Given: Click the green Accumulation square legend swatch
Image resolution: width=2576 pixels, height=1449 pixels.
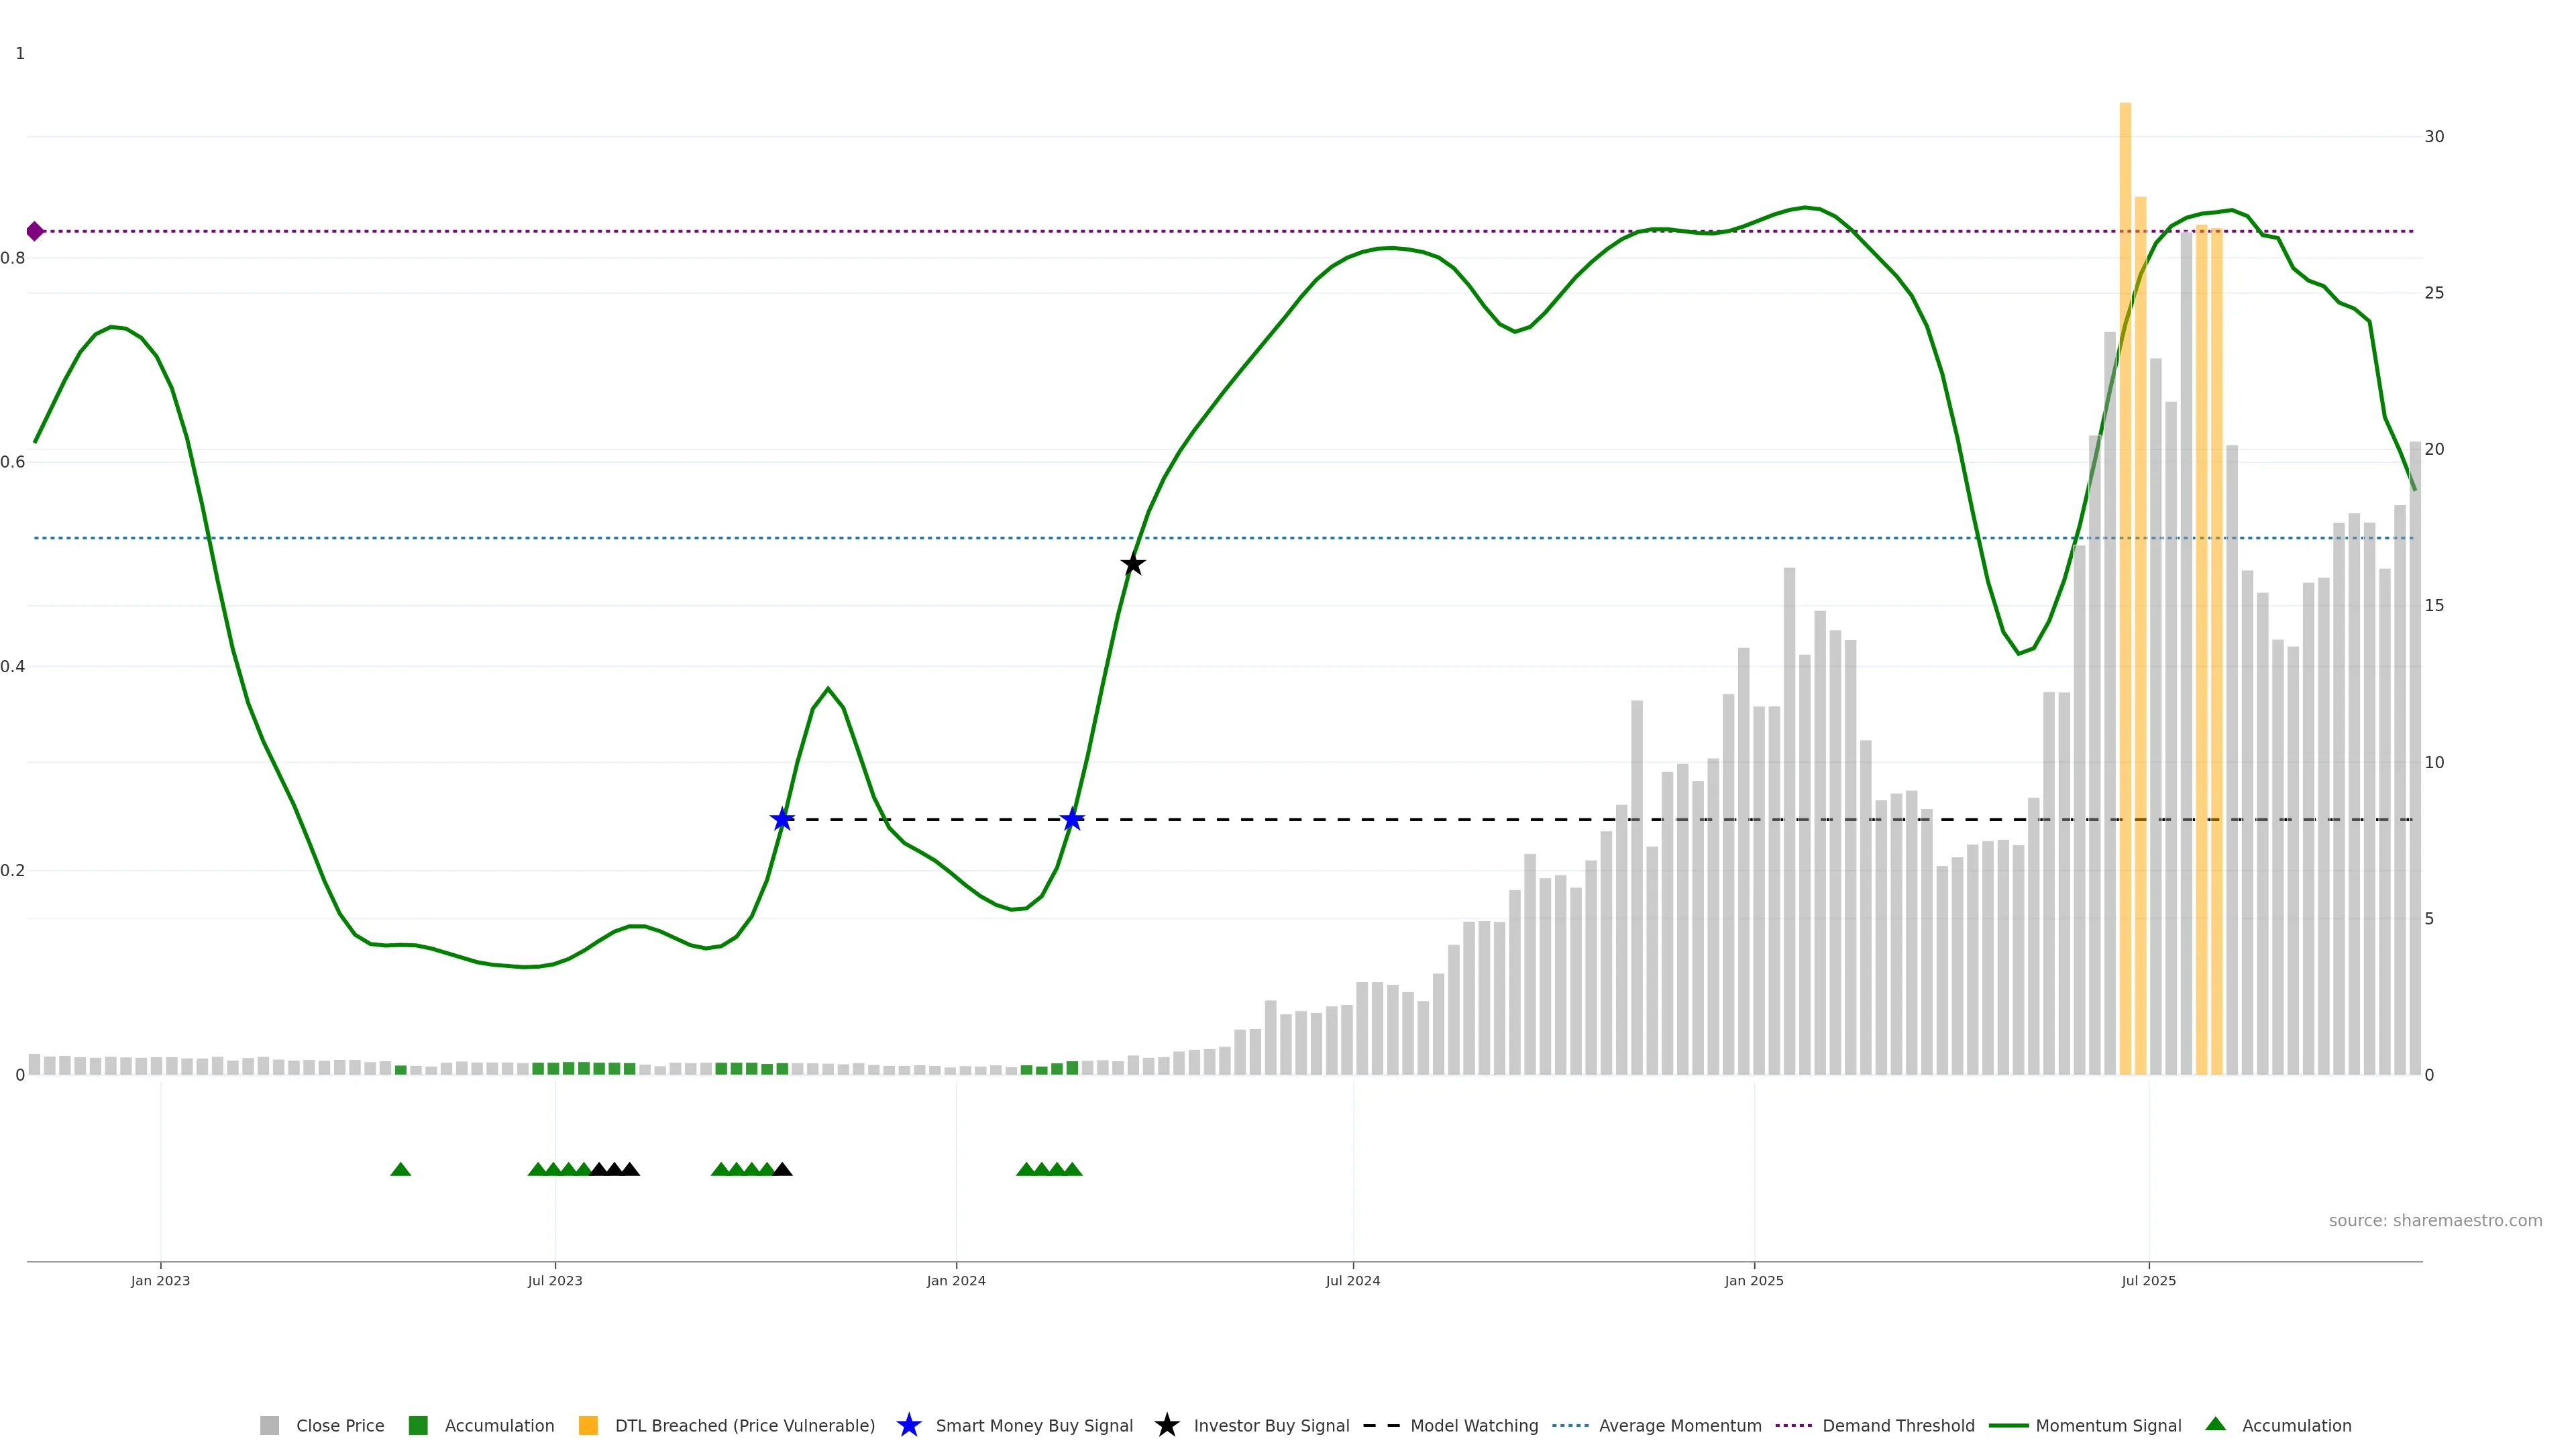Looking at the screenshot, I should tap(418, 1425).
